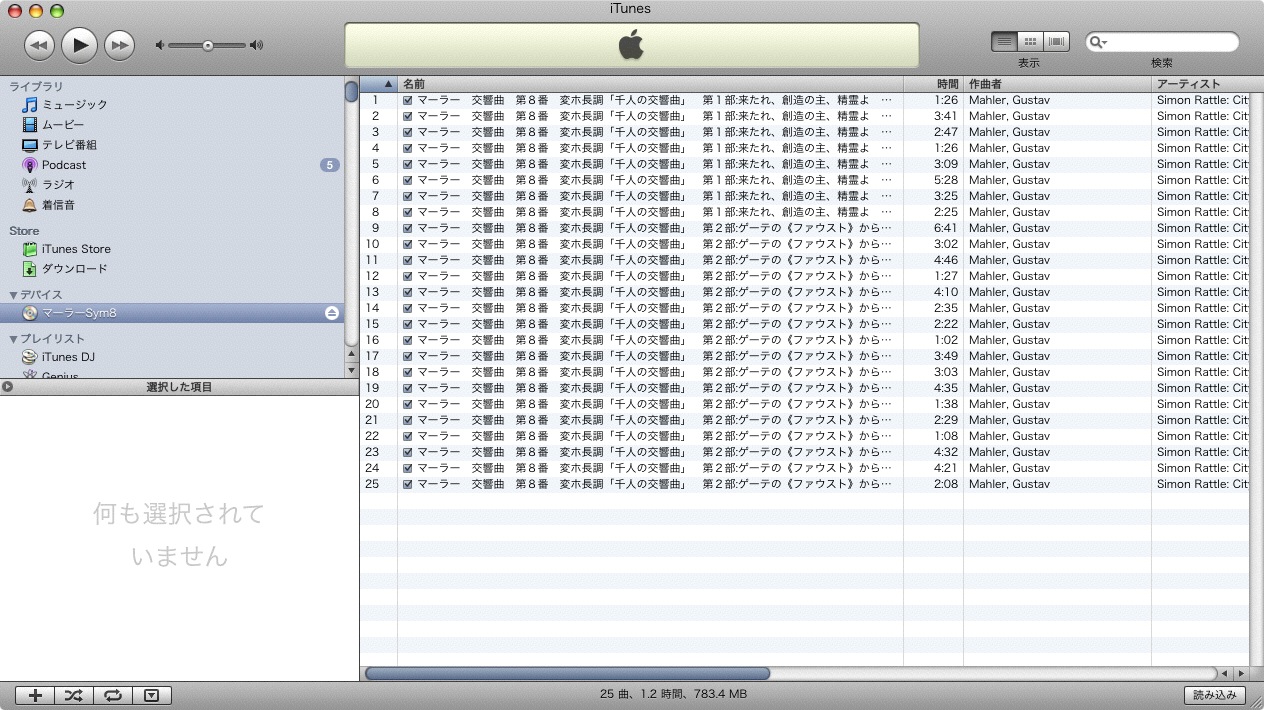Uncheck track 25 checkbox
The image size is (1264, 710).
408,484
